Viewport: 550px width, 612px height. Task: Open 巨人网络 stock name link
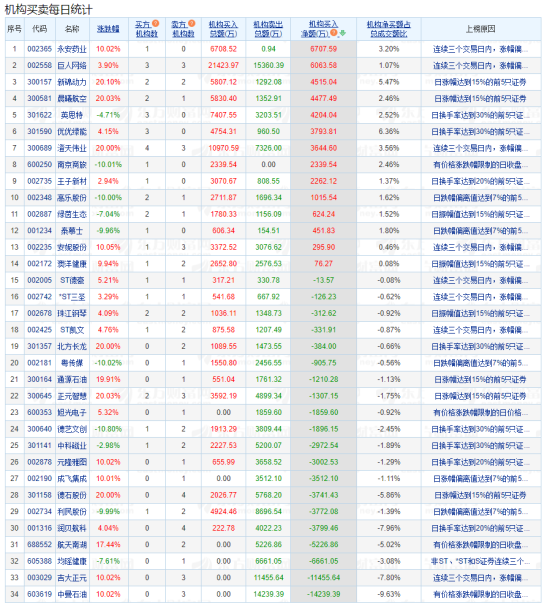pyautogui.click(x=72, y=66)
